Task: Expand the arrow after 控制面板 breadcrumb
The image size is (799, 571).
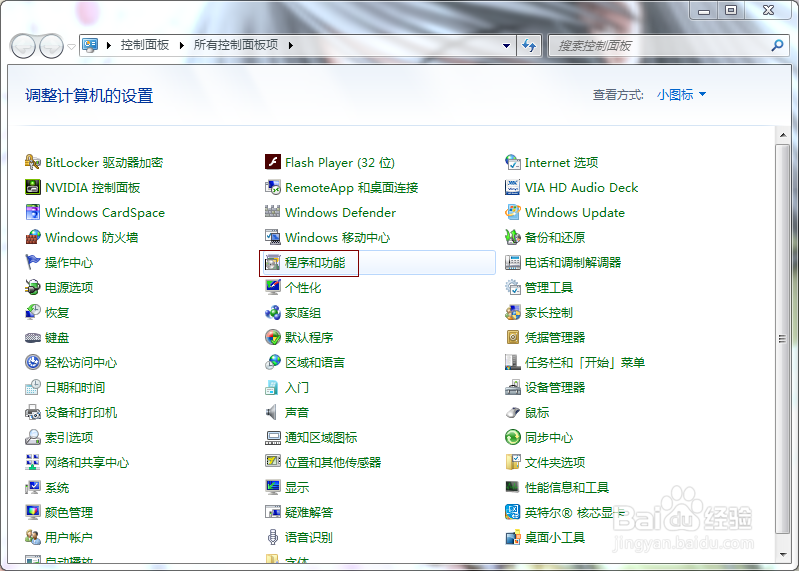Action: coord(181,45)
